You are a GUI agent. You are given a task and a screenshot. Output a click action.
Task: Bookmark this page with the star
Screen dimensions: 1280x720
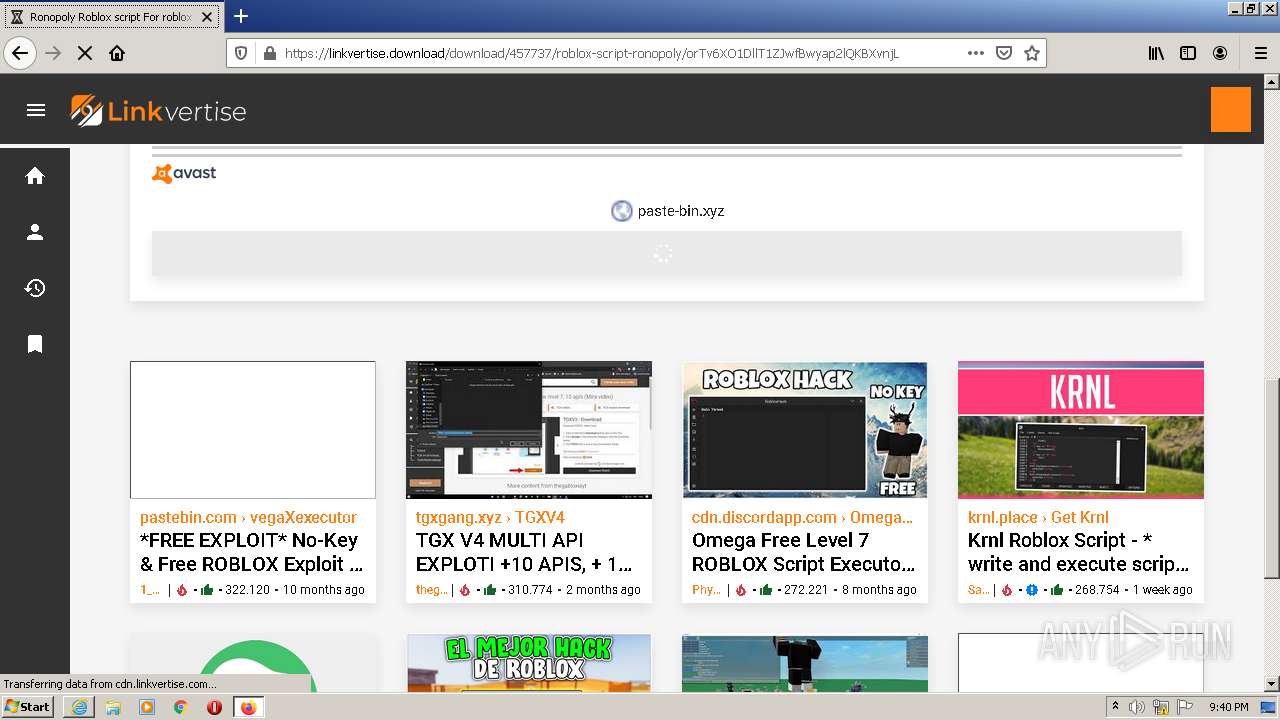tap(1032, 53)
